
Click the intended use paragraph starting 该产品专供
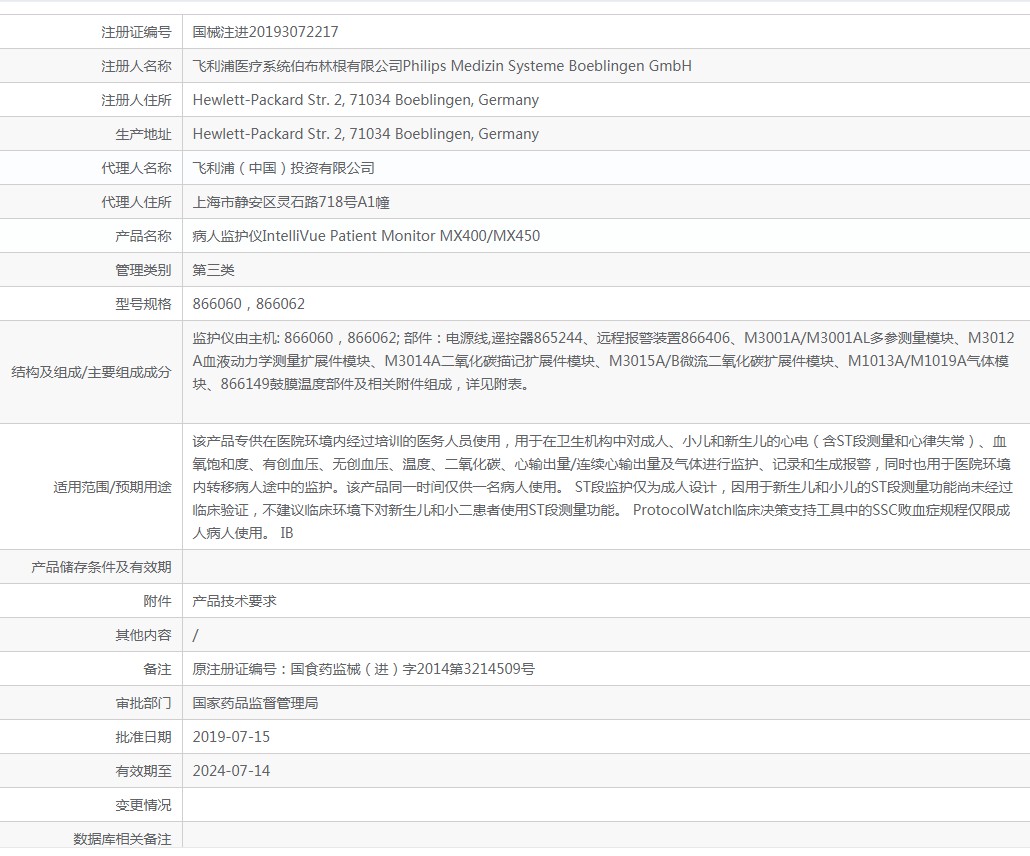(x=602, y=487)
